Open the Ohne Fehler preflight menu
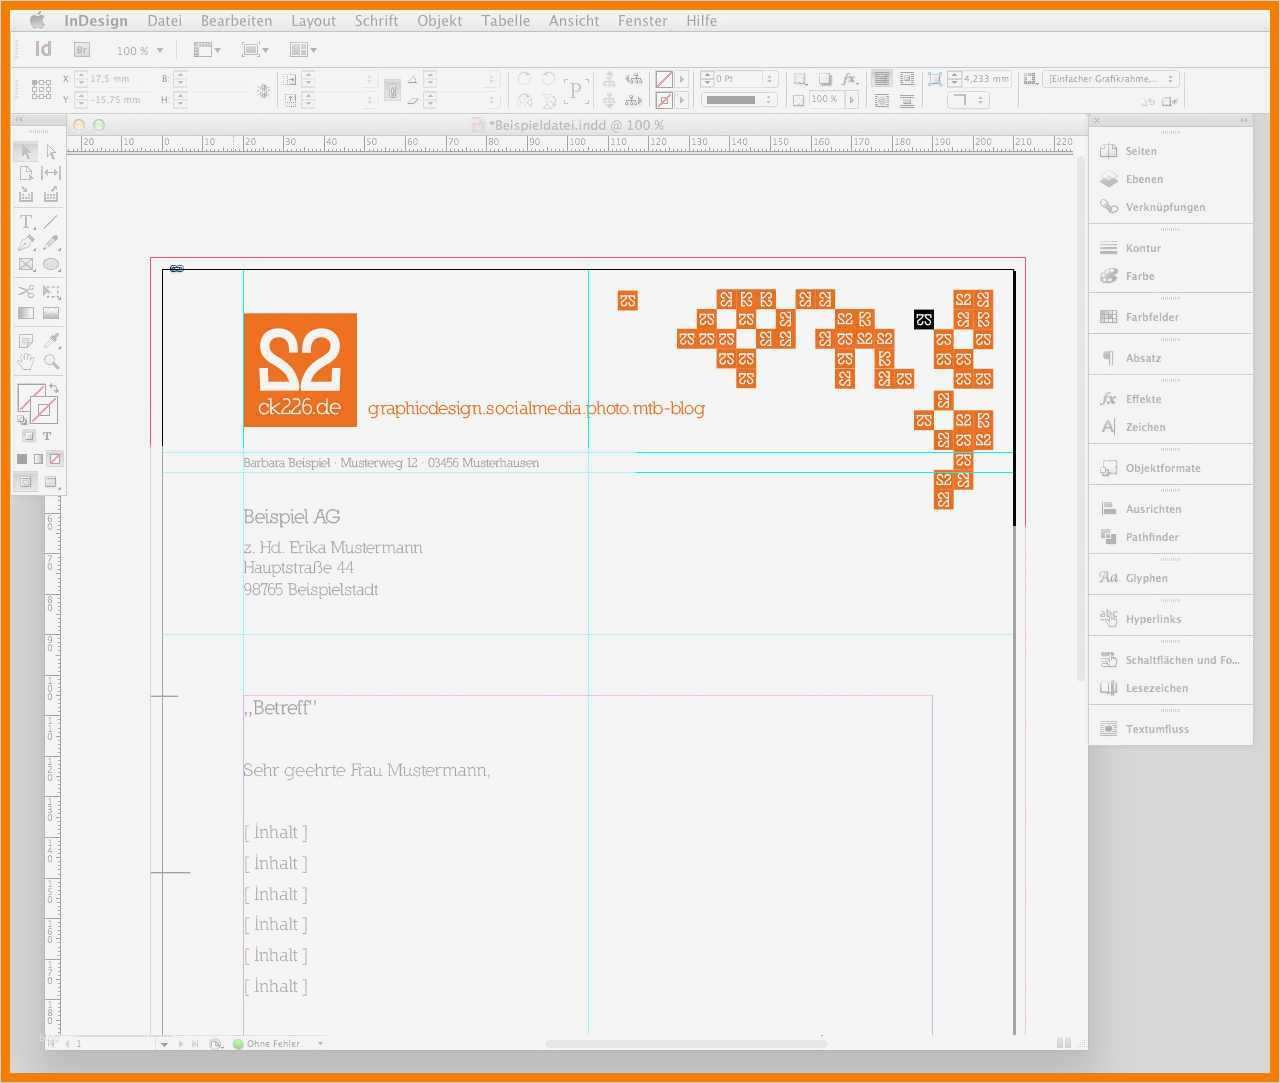This screenshot has width=1280, height=1083. 278,1043
